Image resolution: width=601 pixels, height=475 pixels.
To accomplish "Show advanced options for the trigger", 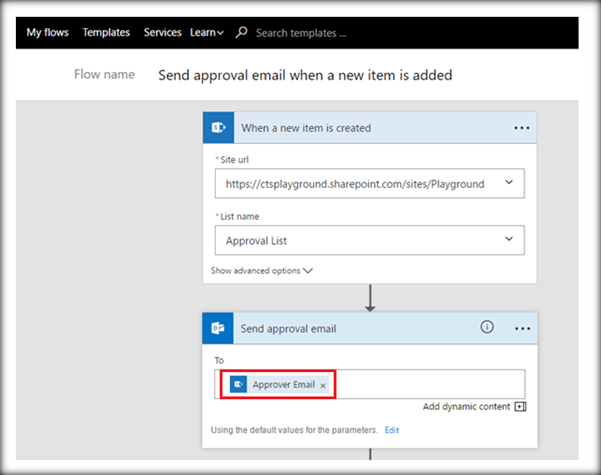I will [262, 270].
